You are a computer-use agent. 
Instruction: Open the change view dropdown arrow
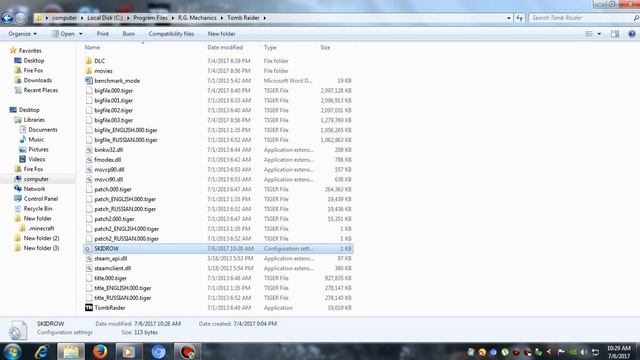(599, 34)
